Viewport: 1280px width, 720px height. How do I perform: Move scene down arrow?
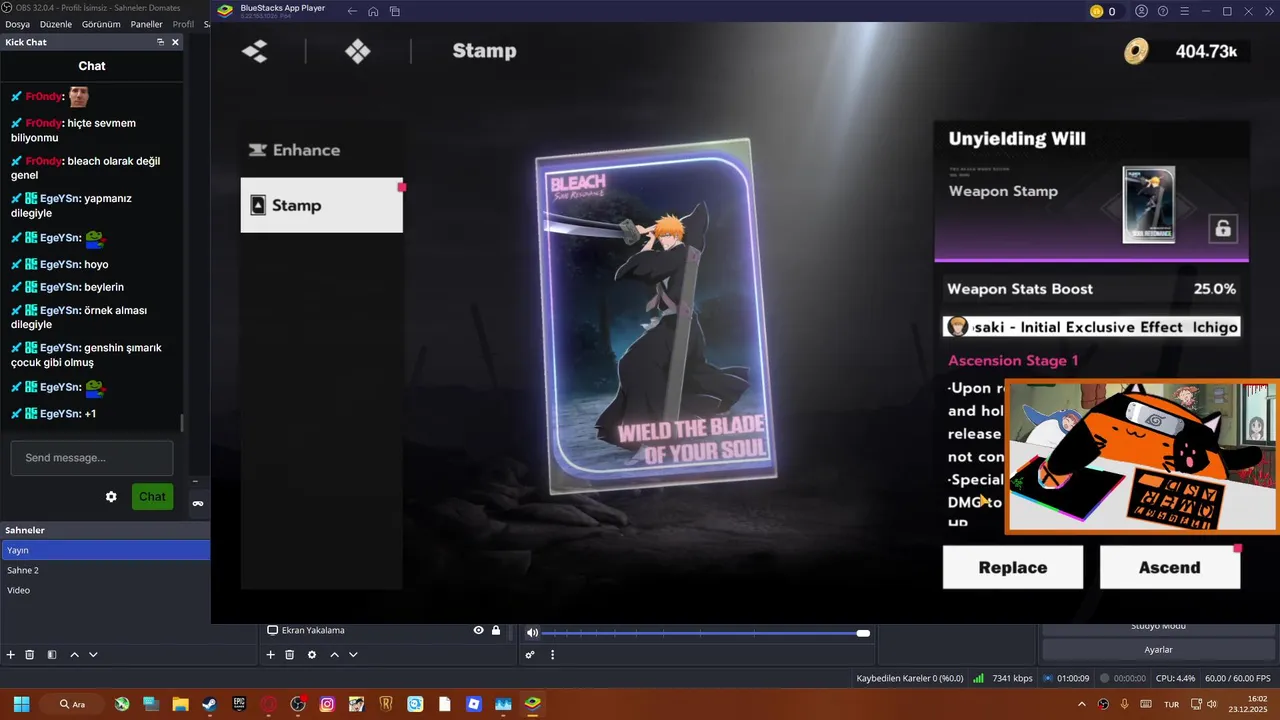tap(93, 655)
